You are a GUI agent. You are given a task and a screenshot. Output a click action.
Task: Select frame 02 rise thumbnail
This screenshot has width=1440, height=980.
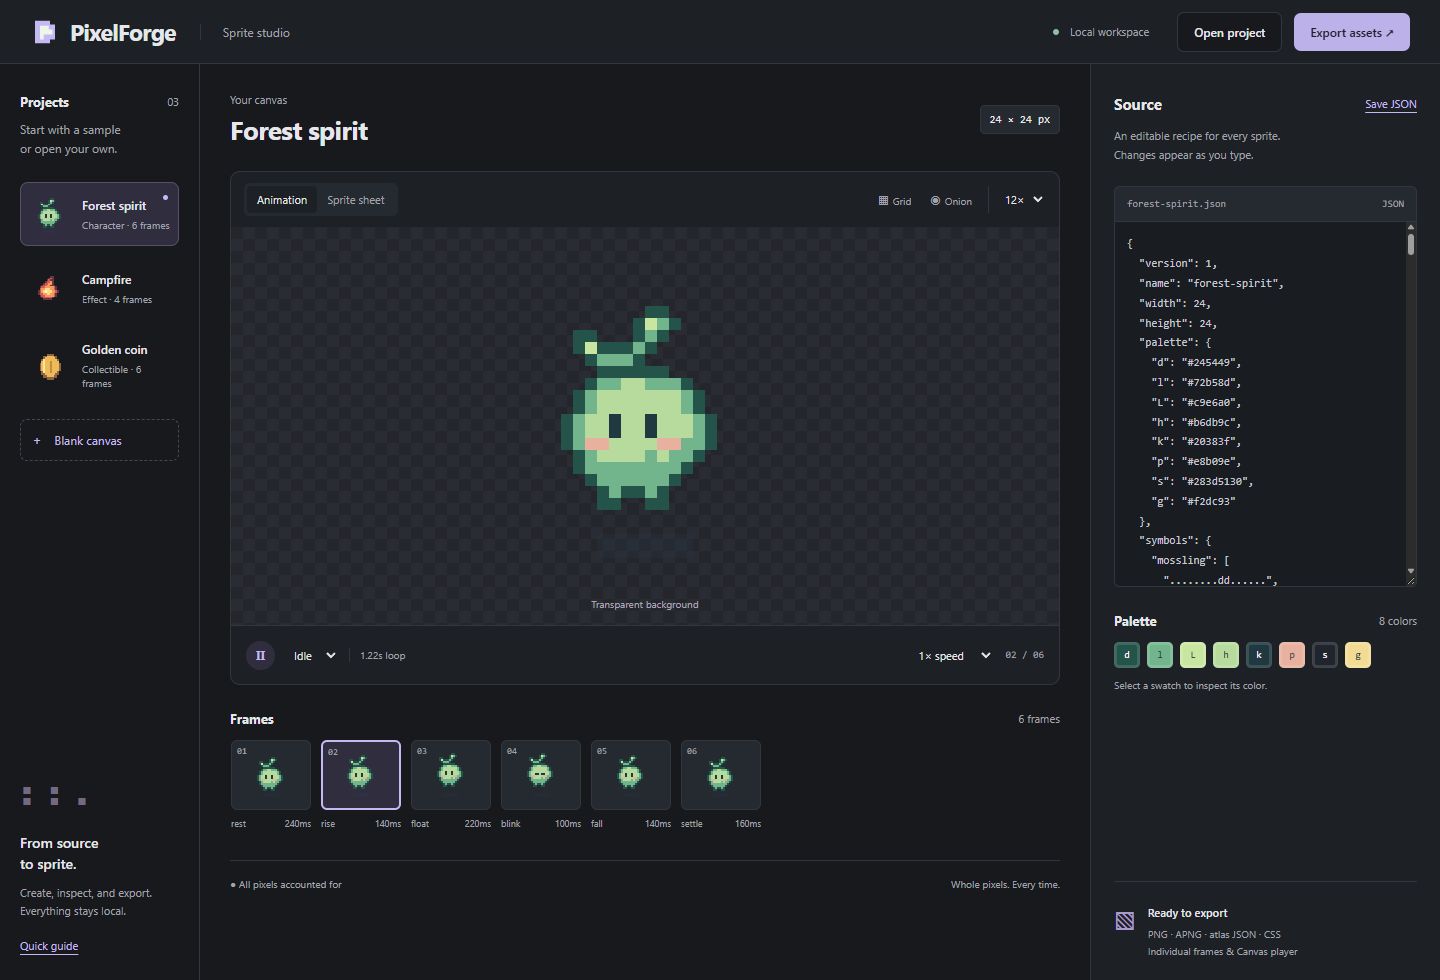click(x=361, y=775)
